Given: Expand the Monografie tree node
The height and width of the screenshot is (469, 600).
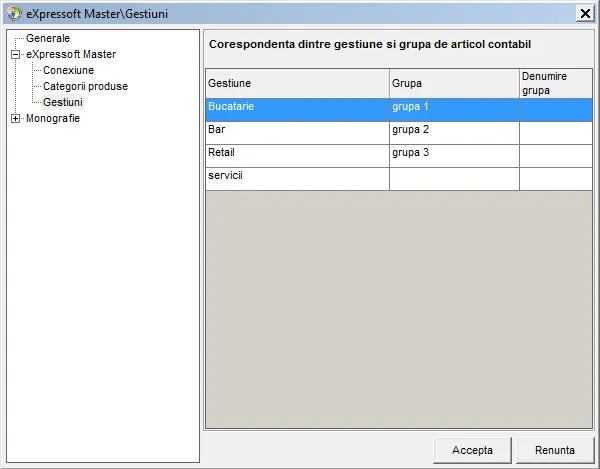Looking at the screenshot, I should pyautogui.click(x=15, y=119).
